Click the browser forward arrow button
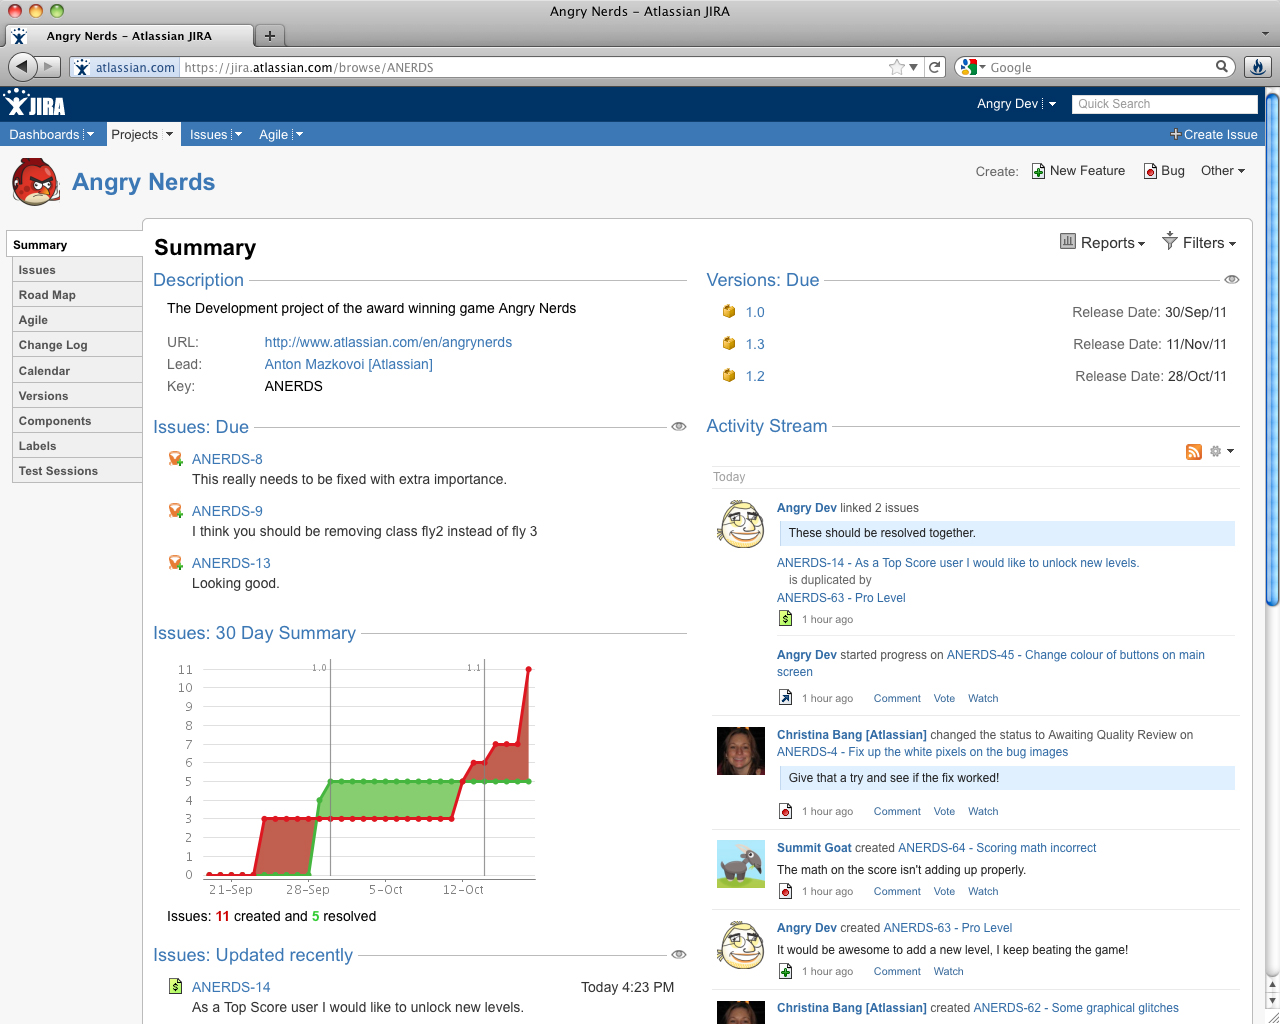1280x1024 pixels. point(49,67)
